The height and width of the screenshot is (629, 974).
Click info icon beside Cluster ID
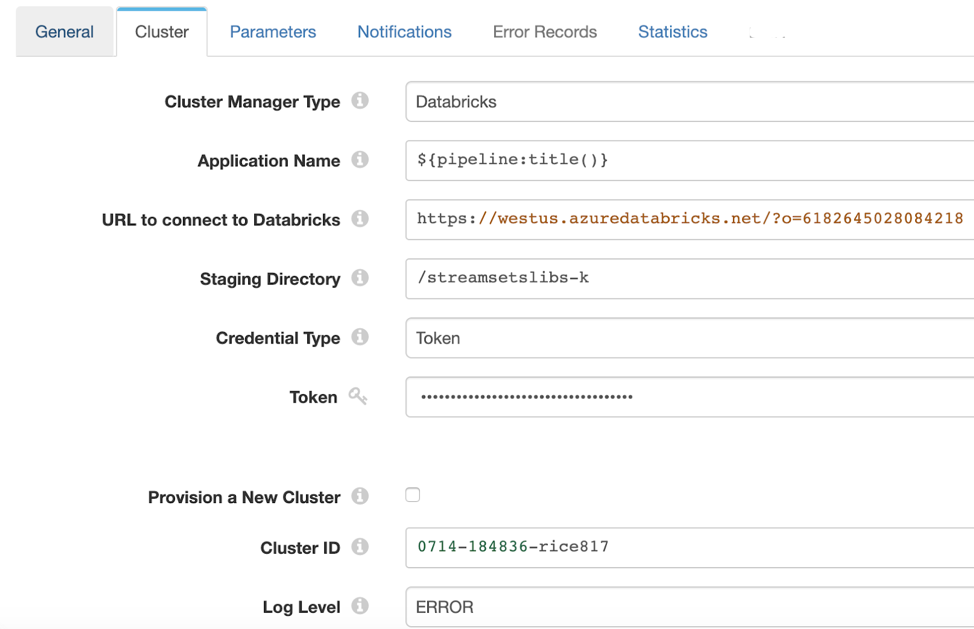pos(360,547)
